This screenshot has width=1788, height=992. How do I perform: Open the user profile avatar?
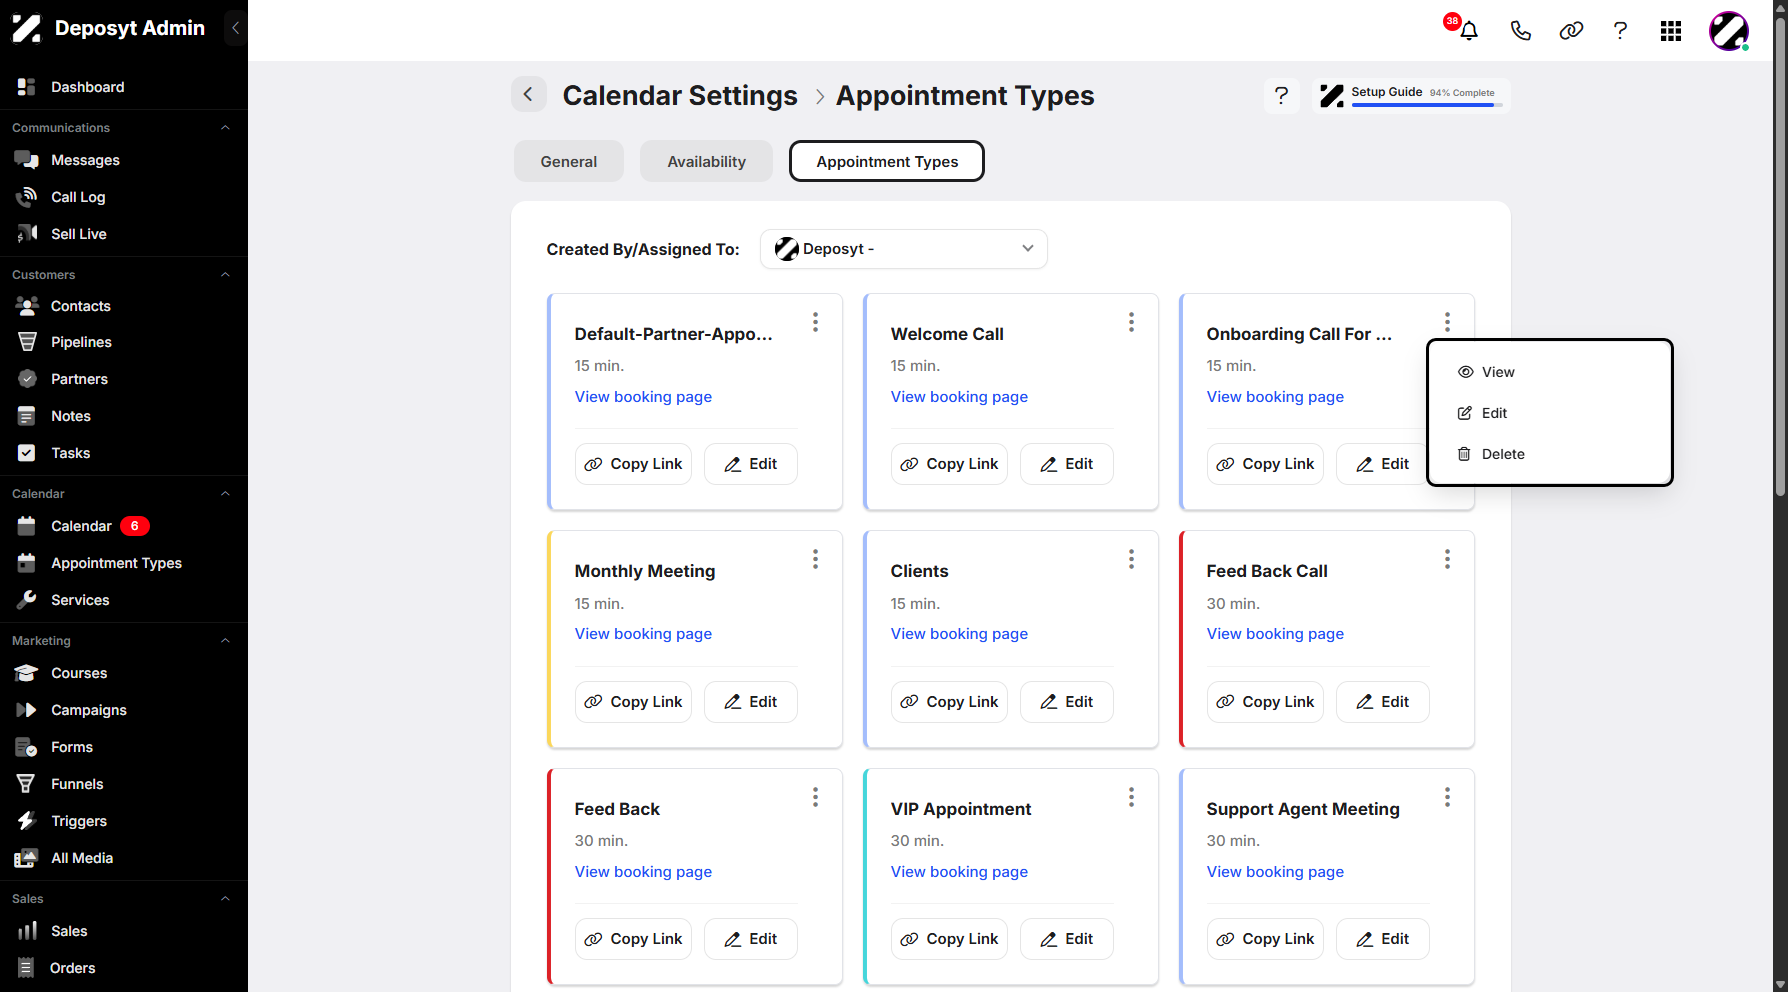1729,31
